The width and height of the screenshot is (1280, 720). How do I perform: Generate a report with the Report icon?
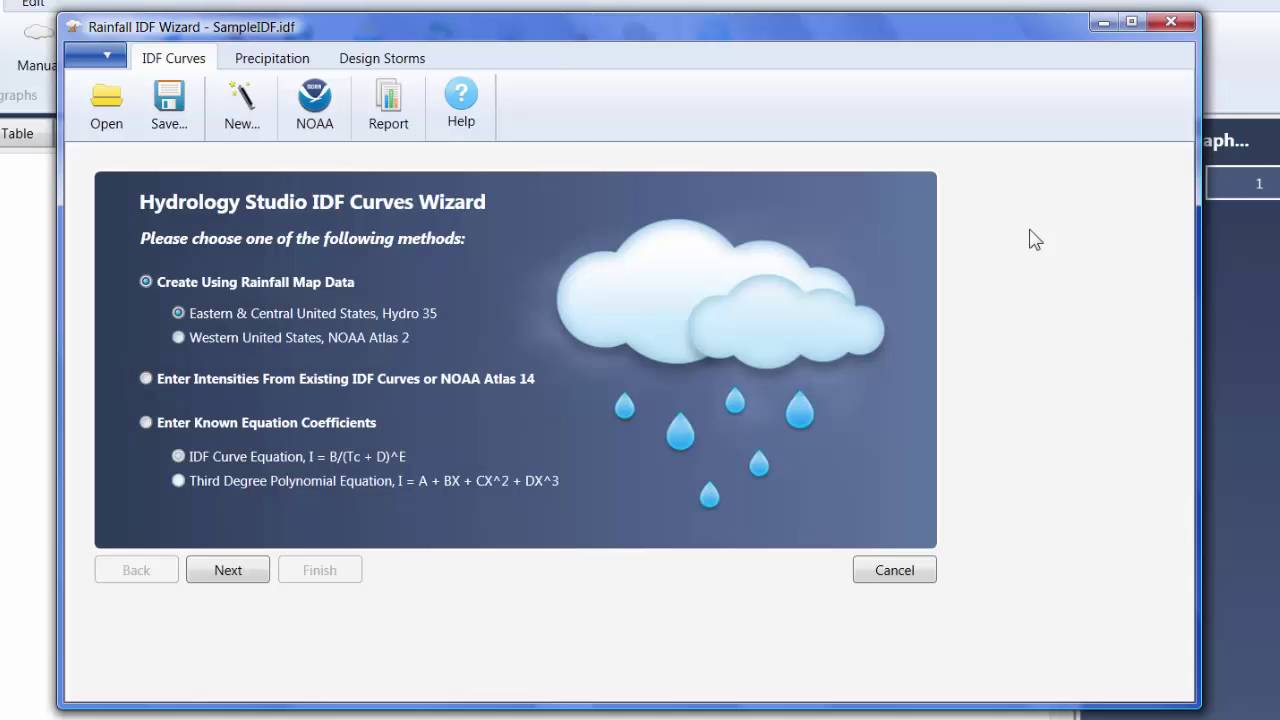click(388, 106)
